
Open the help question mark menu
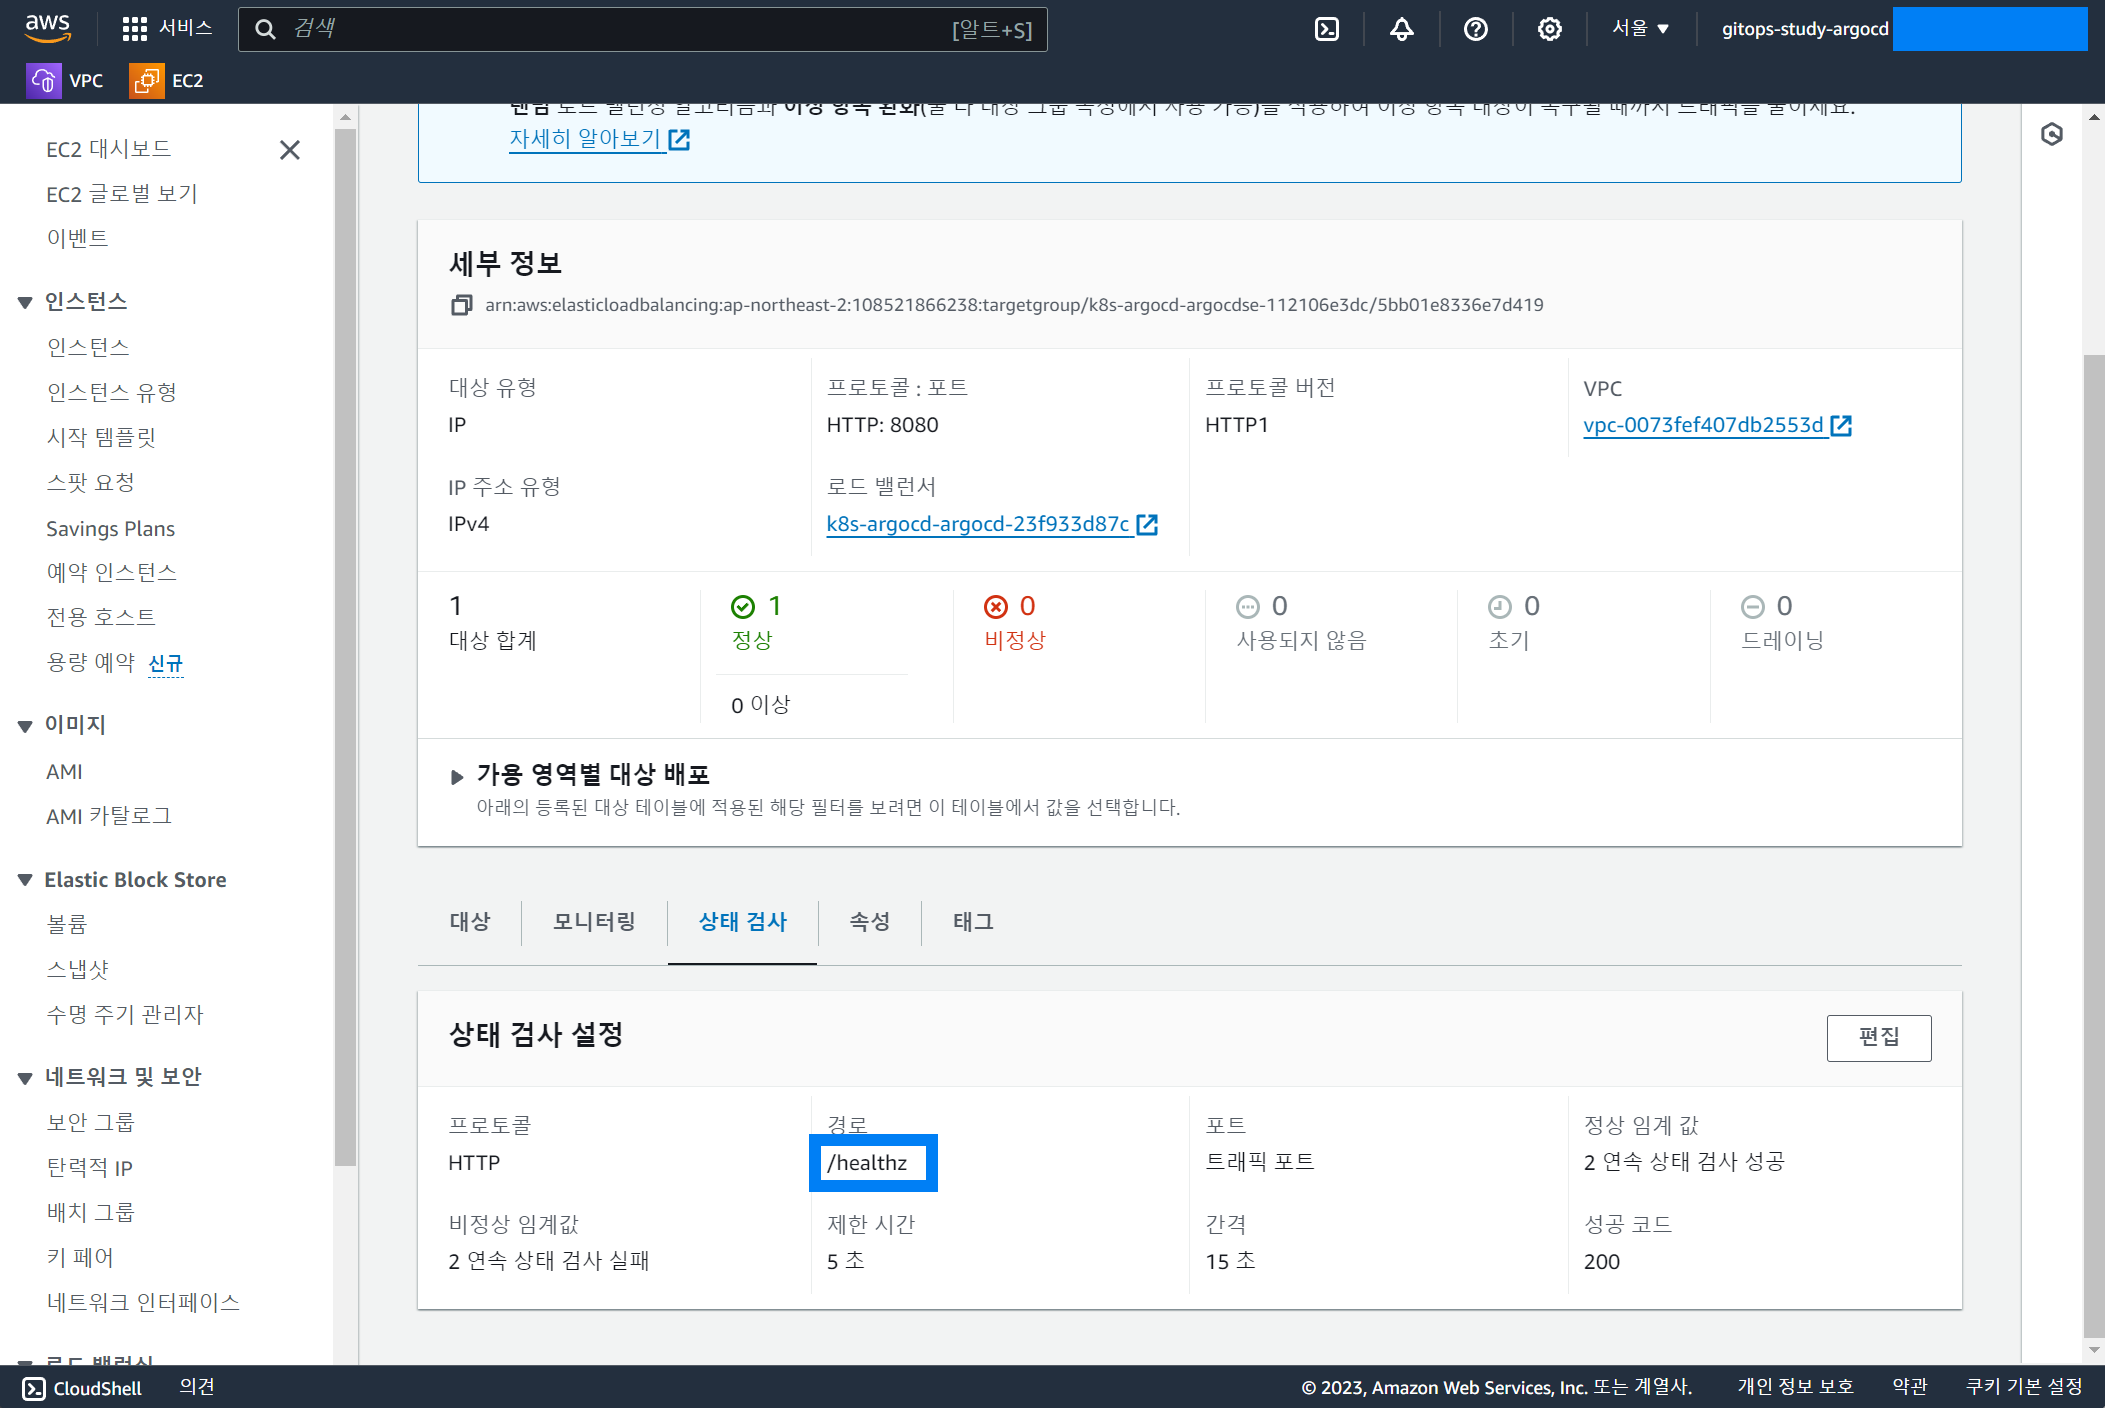pyautogui.click(x=1475, y=29)
